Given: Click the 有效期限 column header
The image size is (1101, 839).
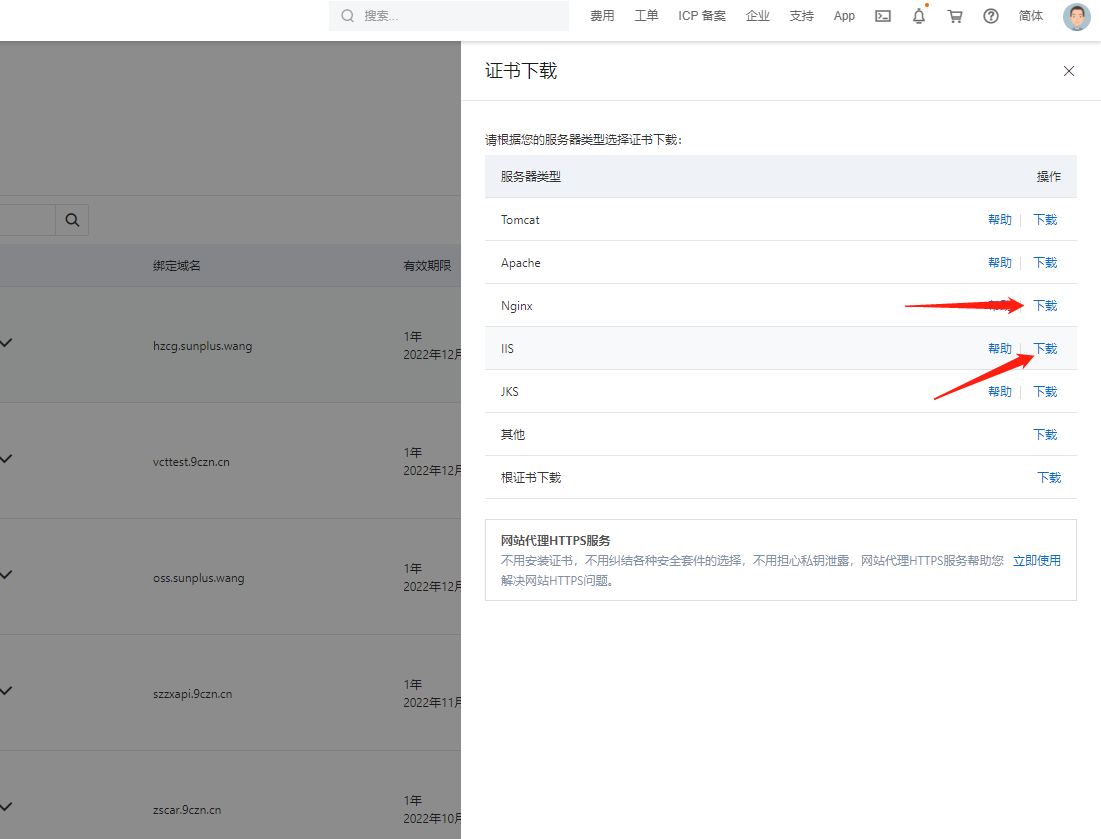Looking at the screenshot, I should point(427,265).
